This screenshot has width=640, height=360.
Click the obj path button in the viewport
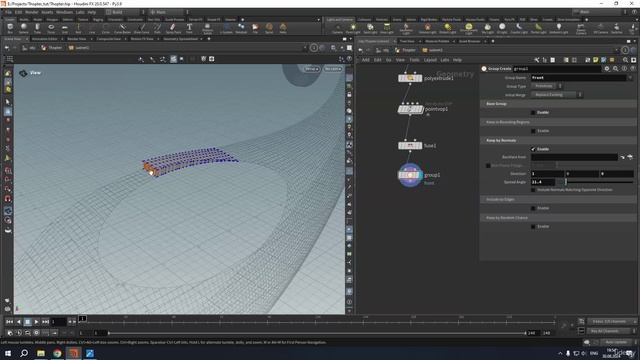click(x=29, y=48)
